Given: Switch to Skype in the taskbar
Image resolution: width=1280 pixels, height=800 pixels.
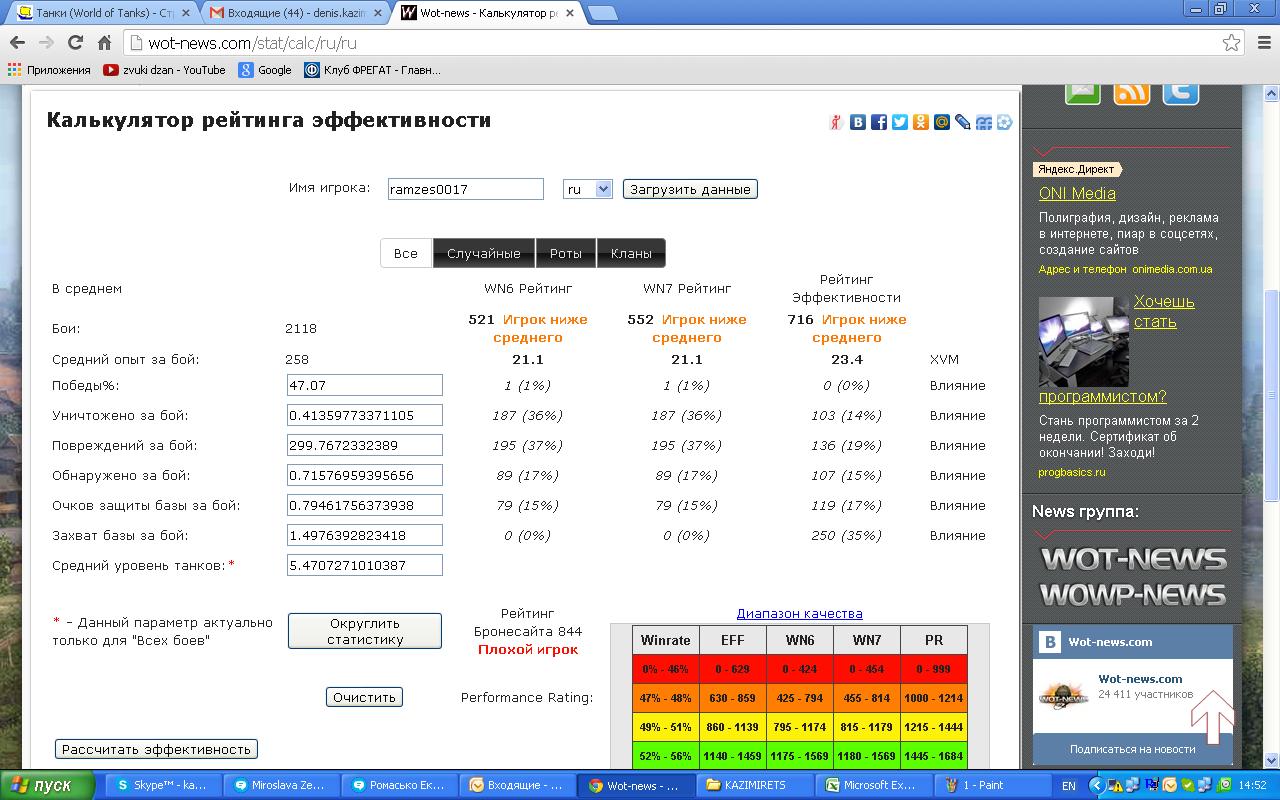Looking at the screenshot, I should click(163, 785).
